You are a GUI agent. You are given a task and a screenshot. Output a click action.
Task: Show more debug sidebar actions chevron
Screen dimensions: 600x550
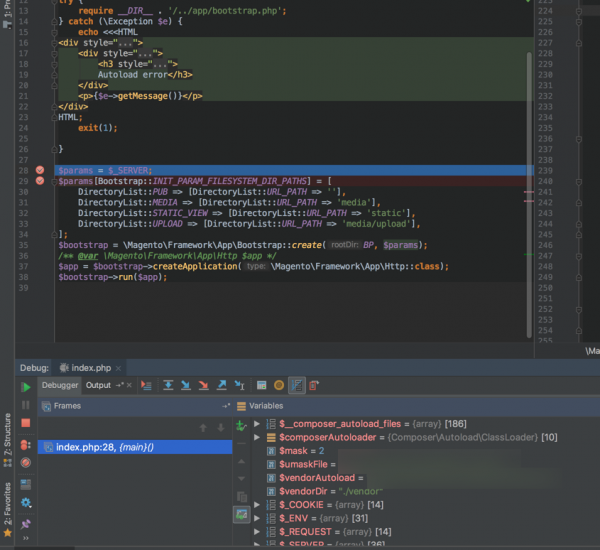coord(26,538)
